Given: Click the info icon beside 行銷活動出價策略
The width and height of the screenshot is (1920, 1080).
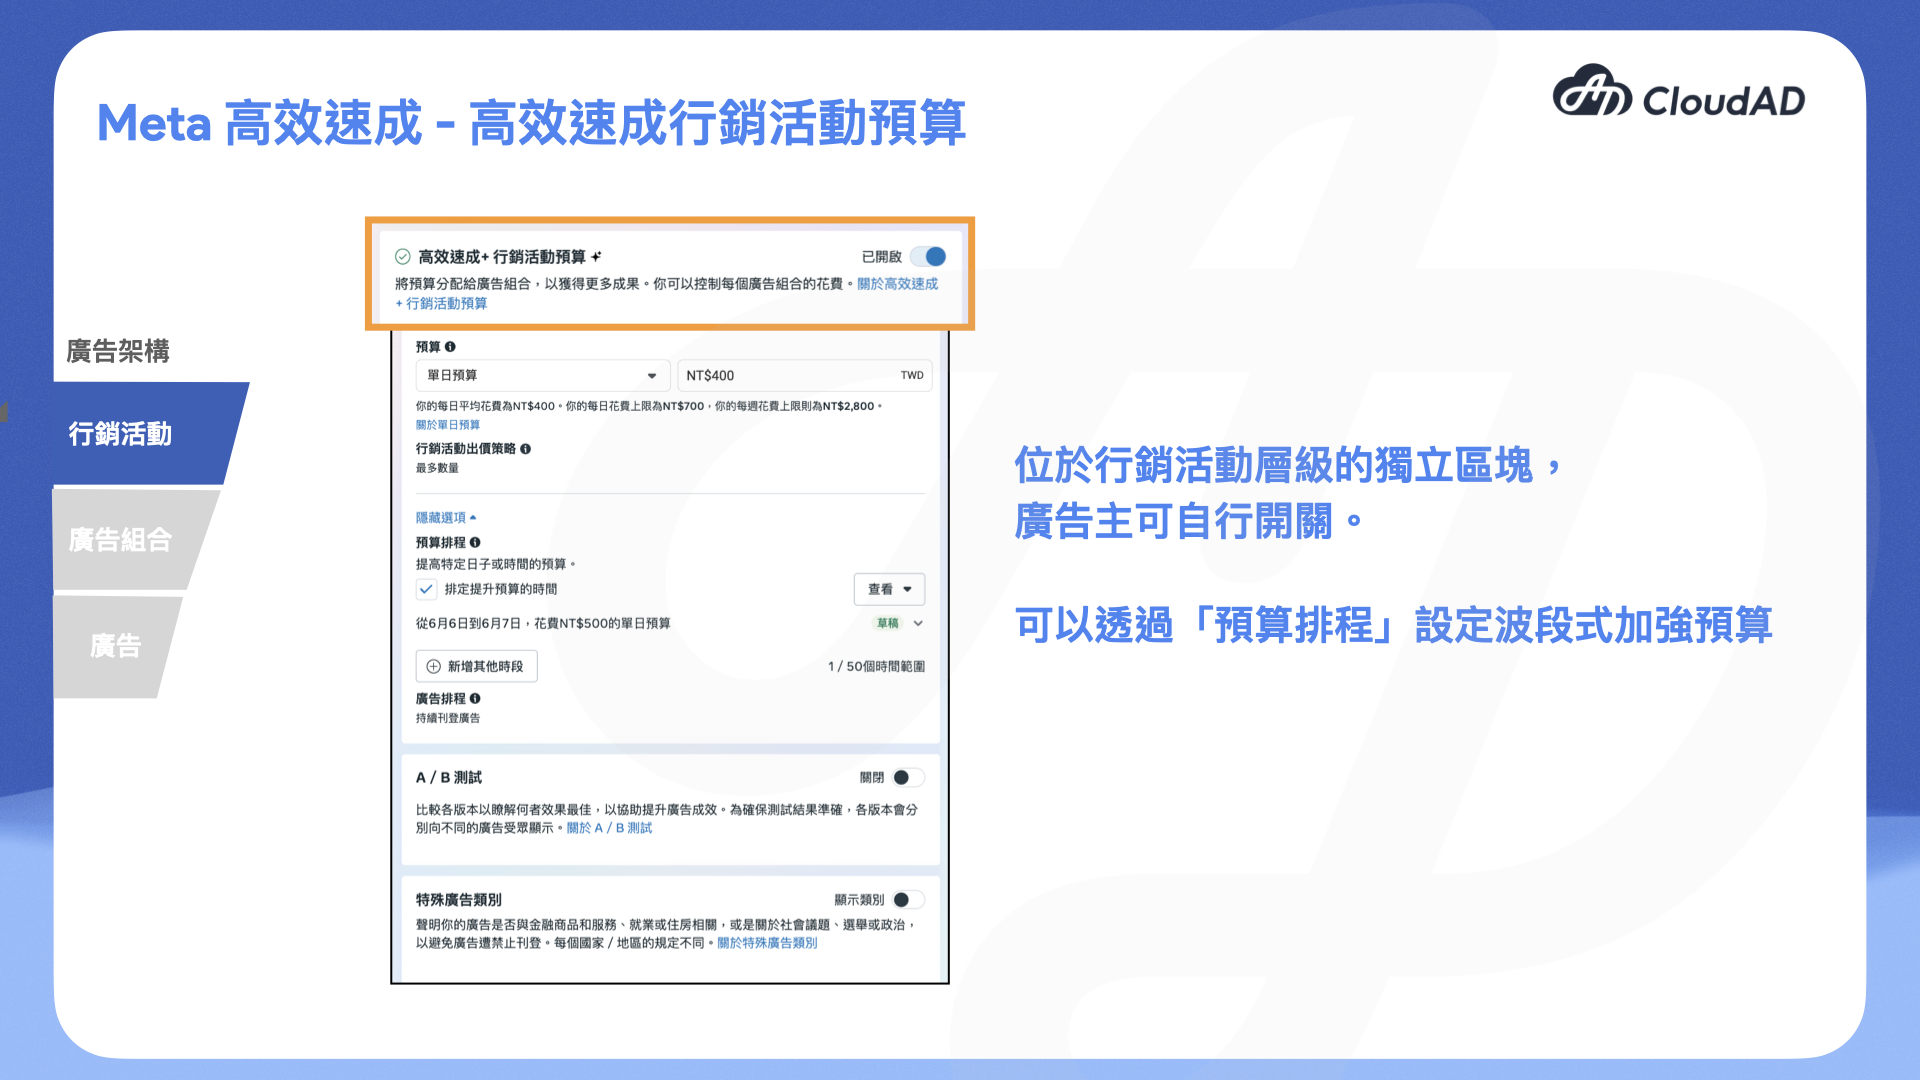Looking at the screenshot, I should pos(527,450).
